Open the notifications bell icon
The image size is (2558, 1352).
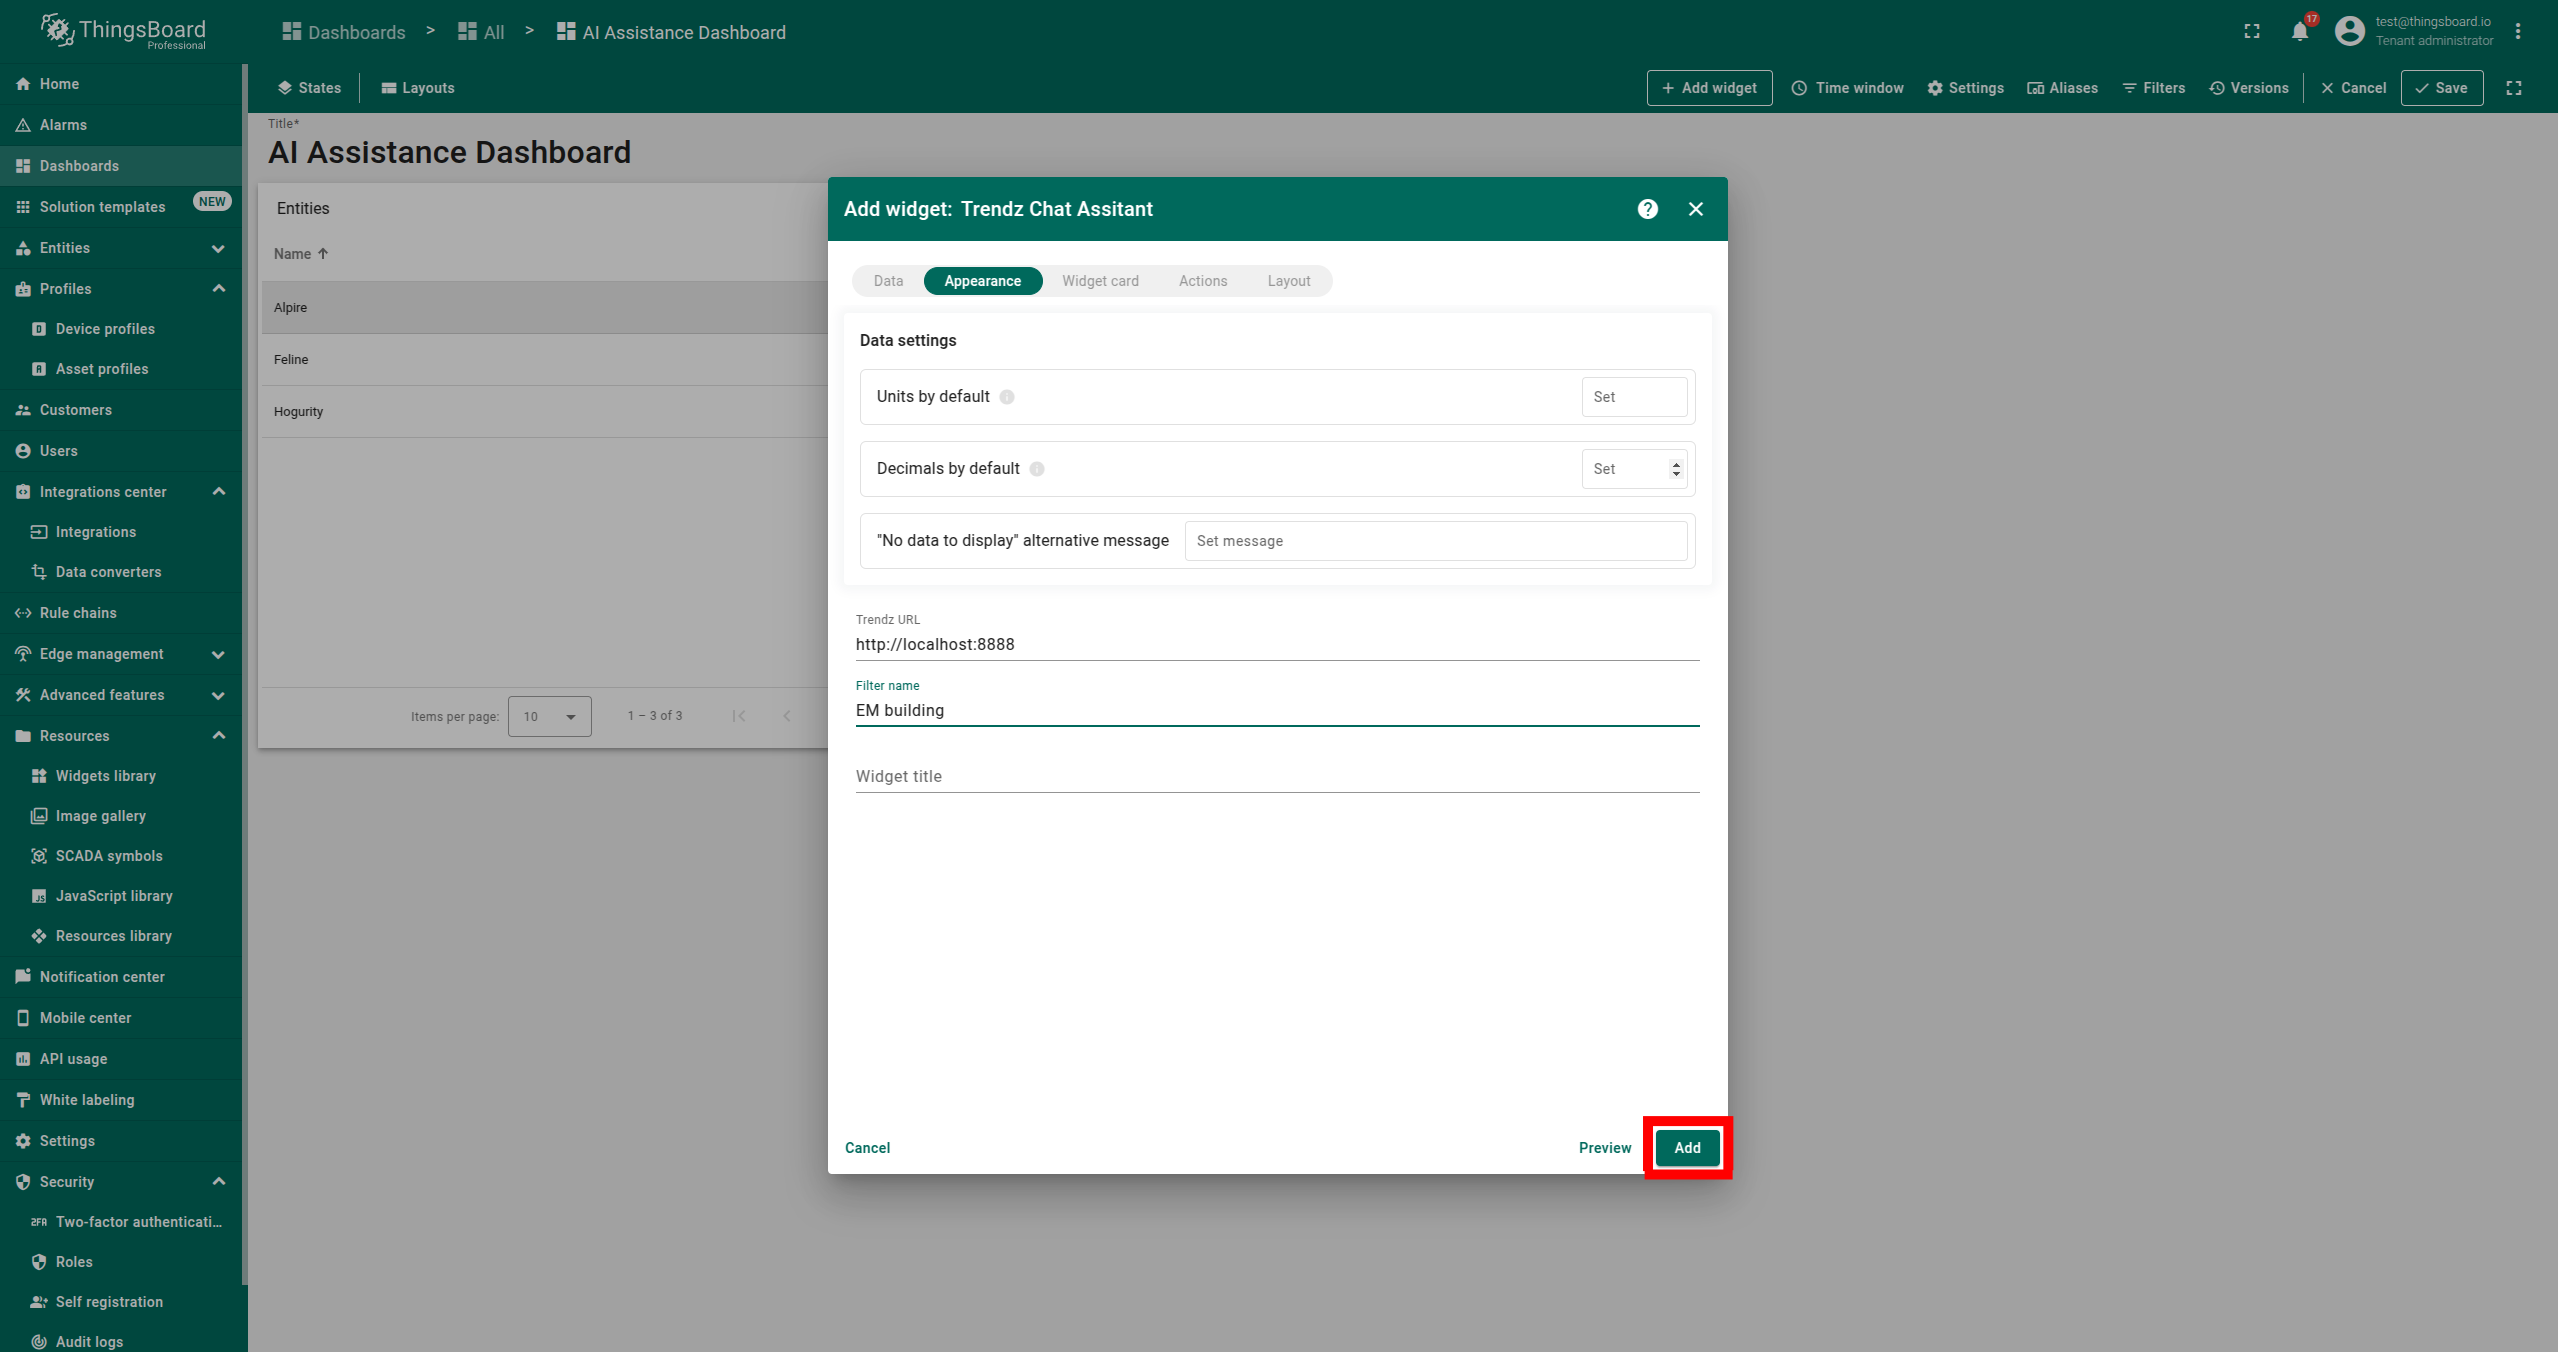pos(2300,32)
